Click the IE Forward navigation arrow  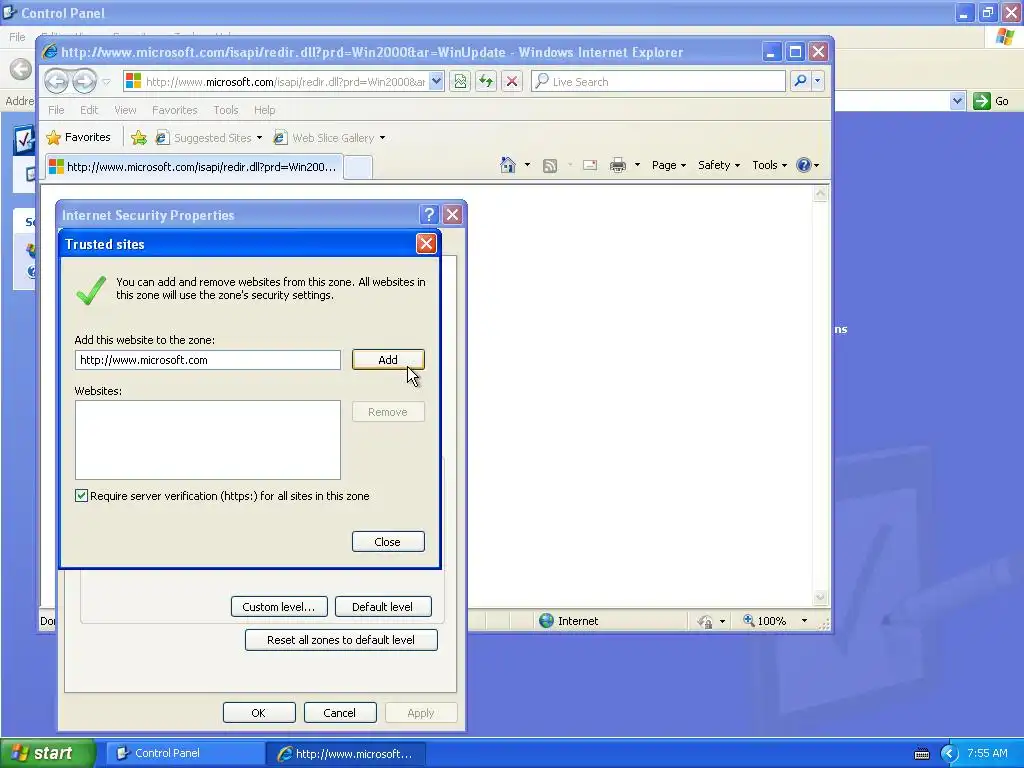(x=84, y=82)
